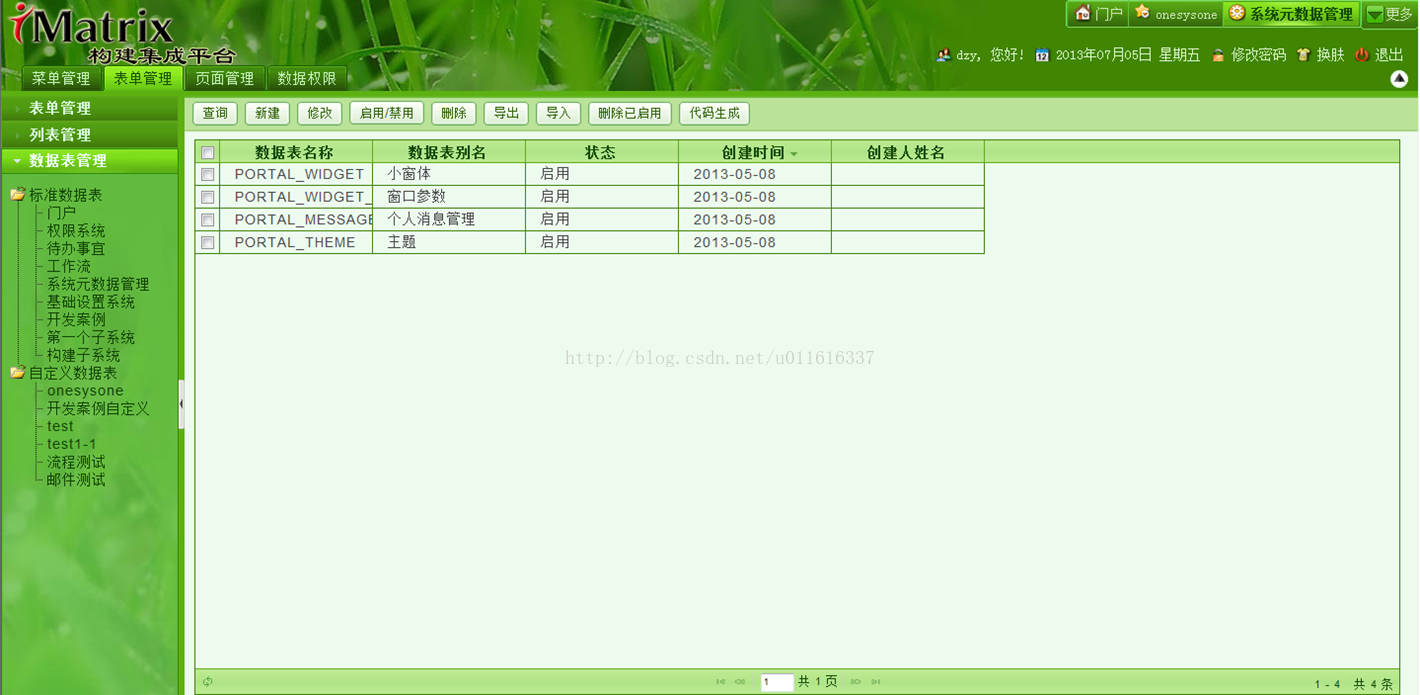Go to last page with pager icon
The height and width of the screenshot is (695, 1420).
tap(876, 682)
